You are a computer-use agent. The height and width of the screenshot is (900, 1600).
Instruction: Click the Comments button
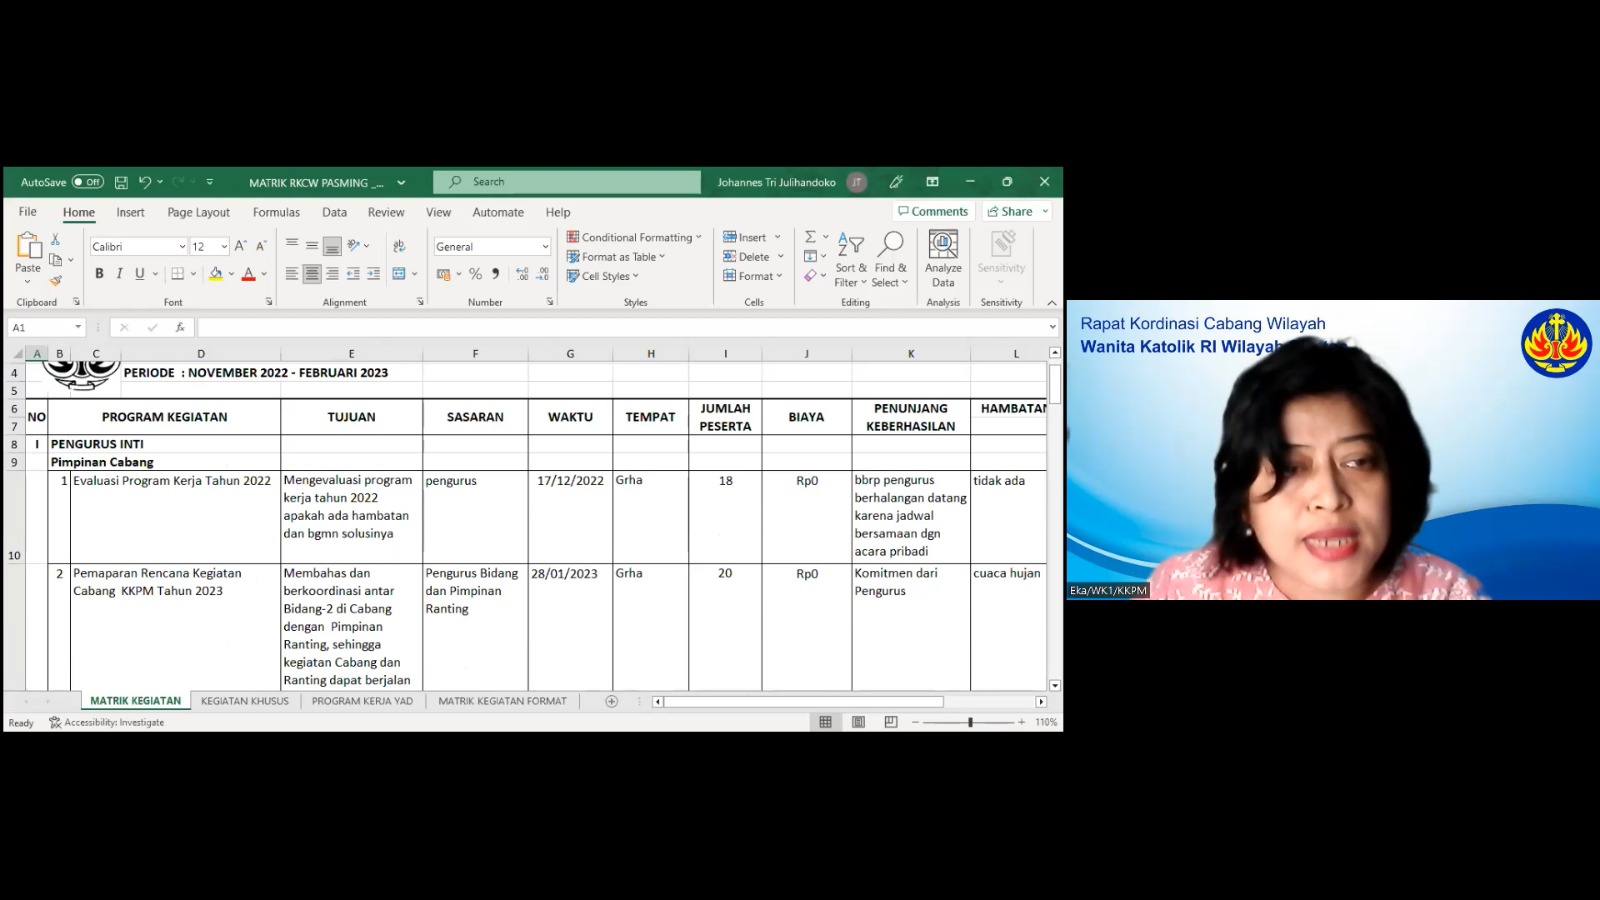click(933, 211)
